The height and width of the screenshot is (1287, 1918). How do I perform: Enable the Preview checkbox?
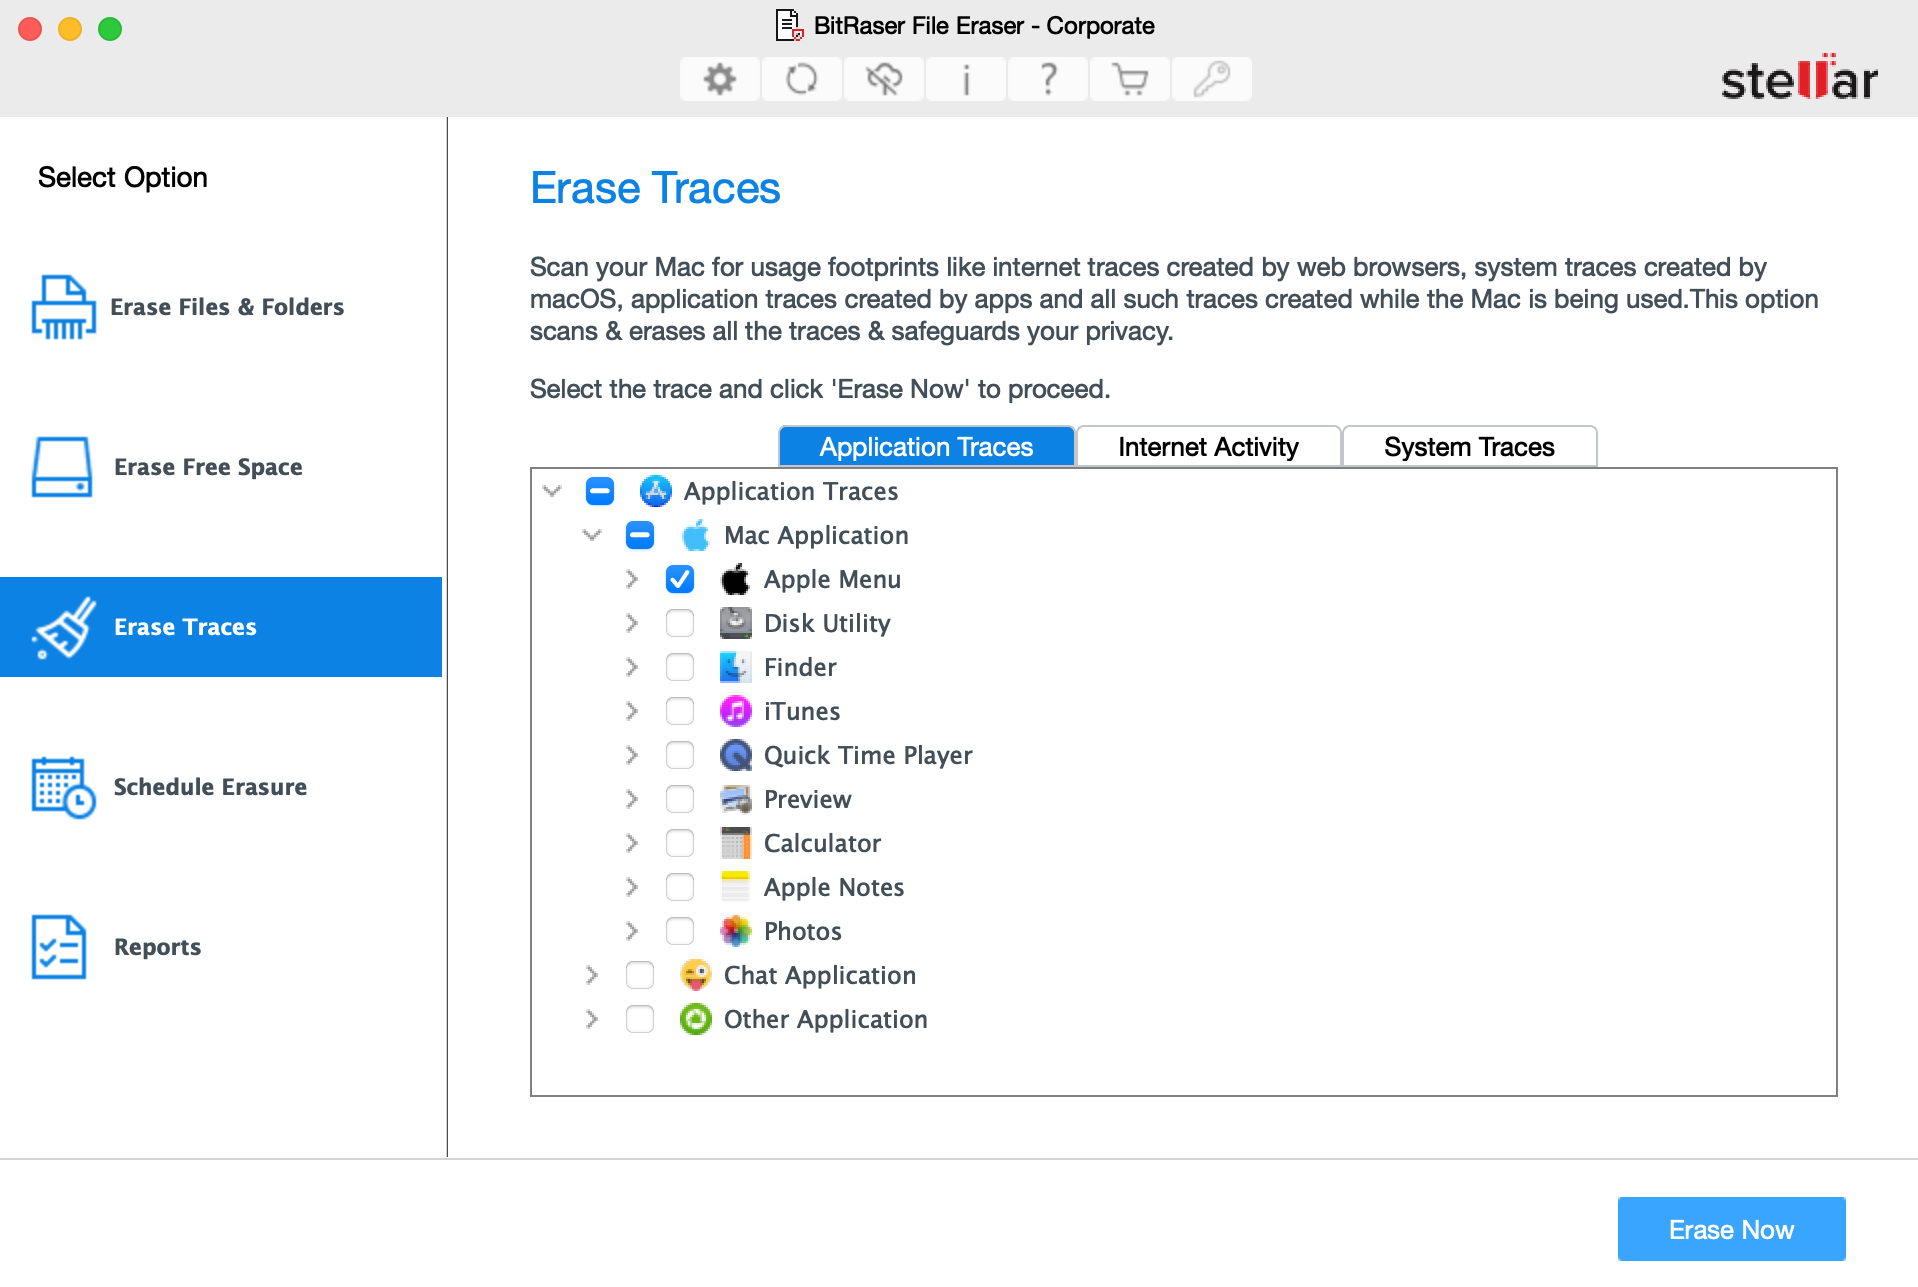pyautogui.click(x=680, y=799)
